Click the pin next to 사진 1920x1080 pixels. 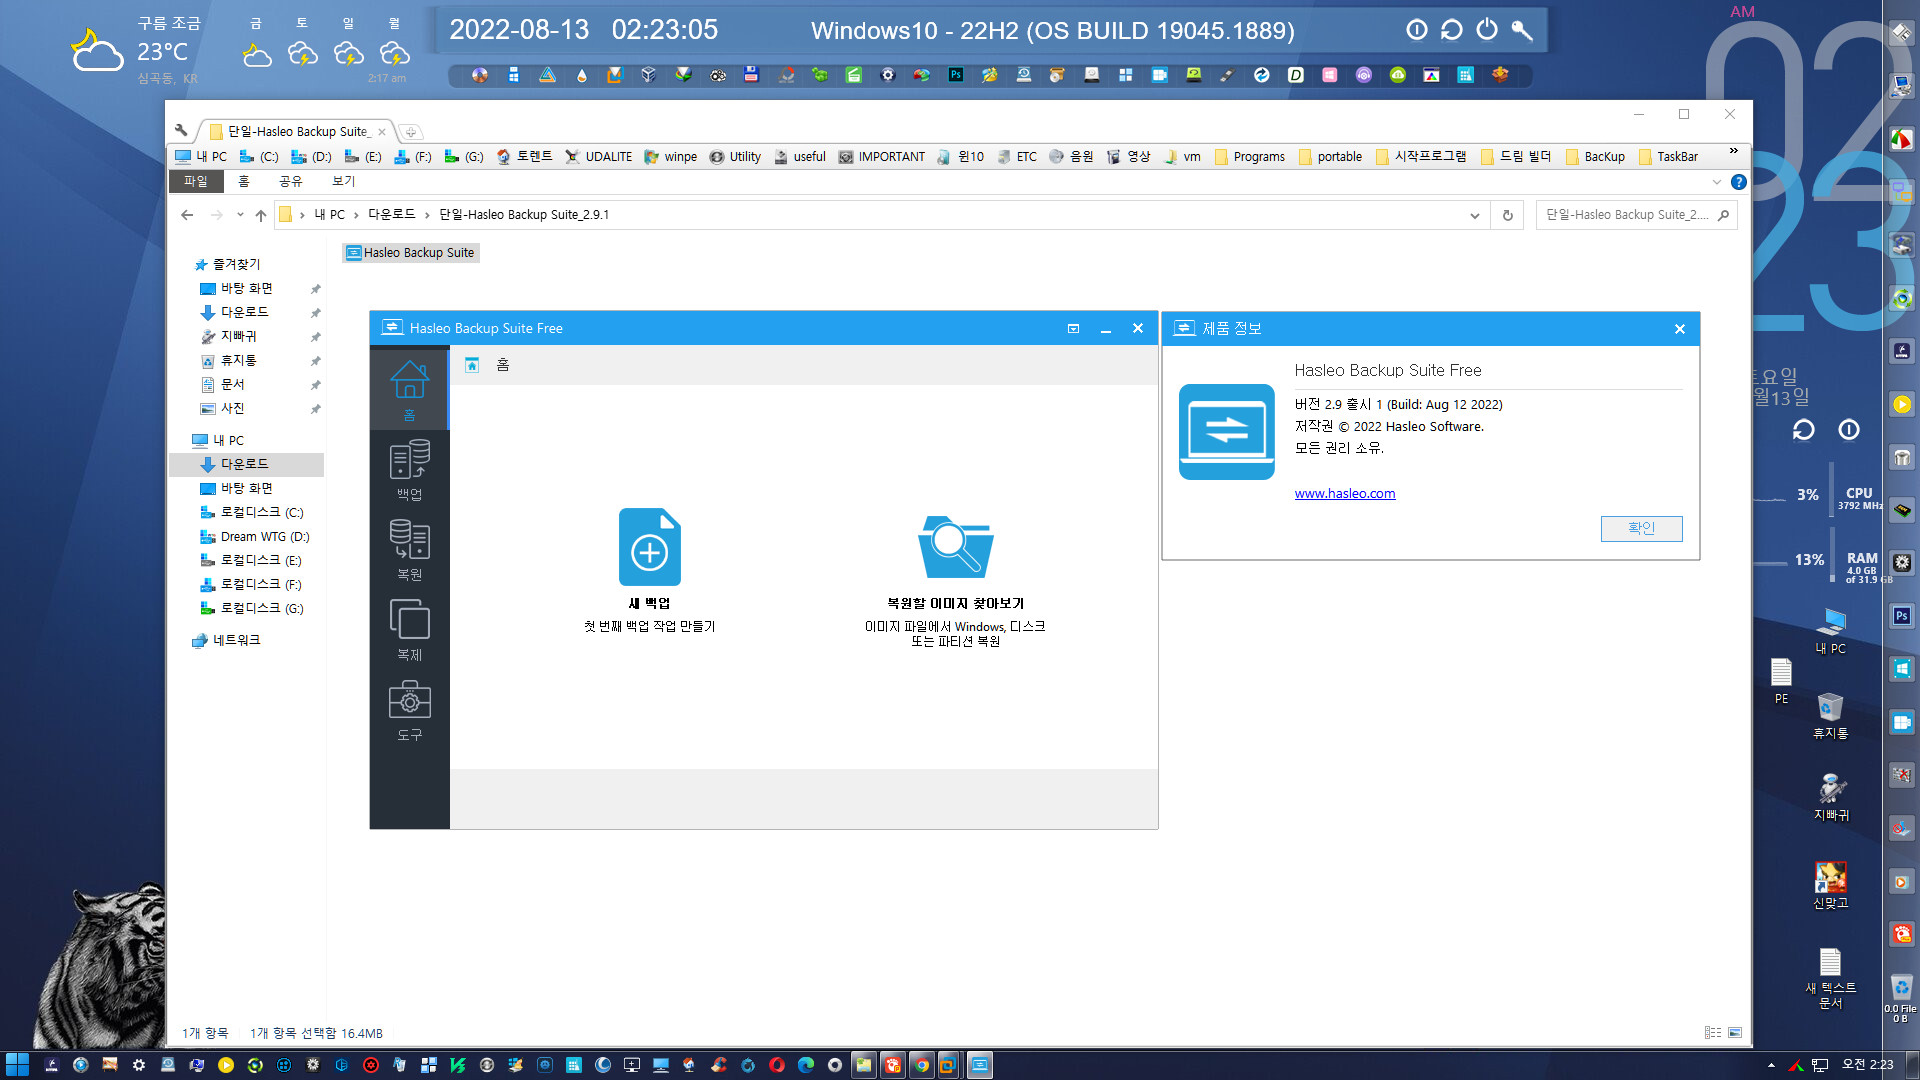[315, 409]
